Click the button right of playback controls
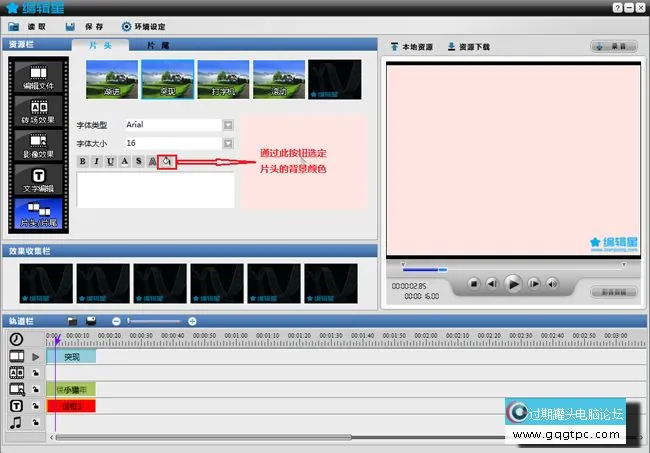 pyautogui.click(x=614, y=292)
